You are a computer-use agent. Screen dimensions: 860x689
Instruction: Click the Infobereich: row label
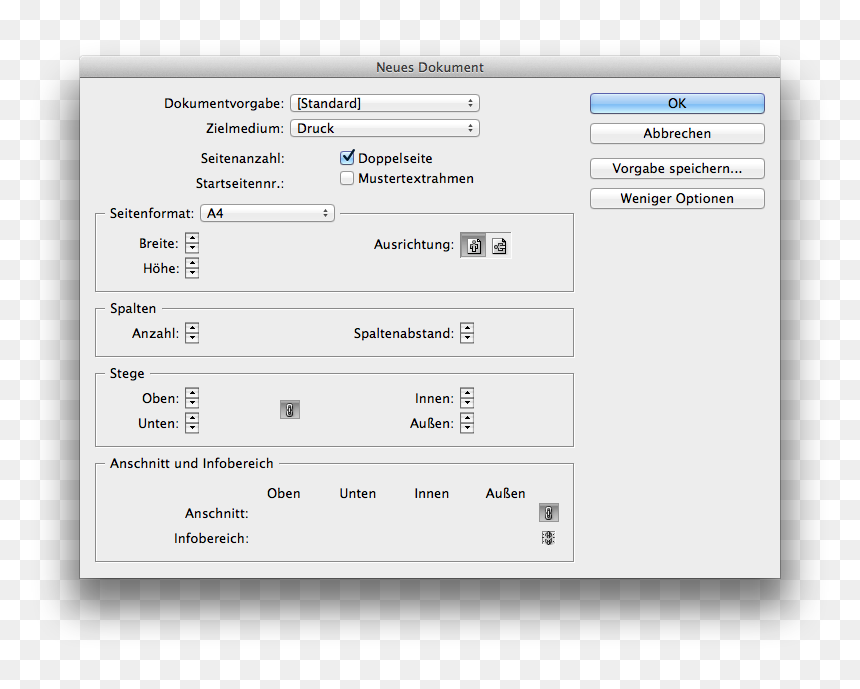coord(211,539)
